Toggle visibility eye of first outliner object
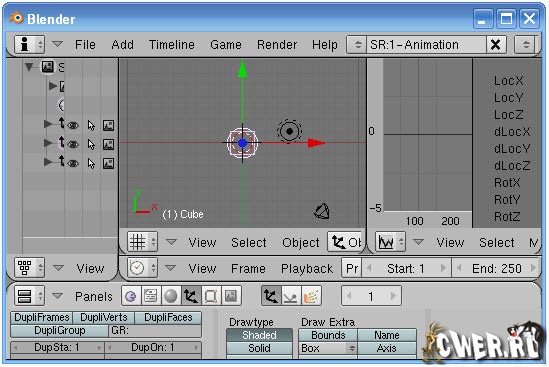 (73, 125)
